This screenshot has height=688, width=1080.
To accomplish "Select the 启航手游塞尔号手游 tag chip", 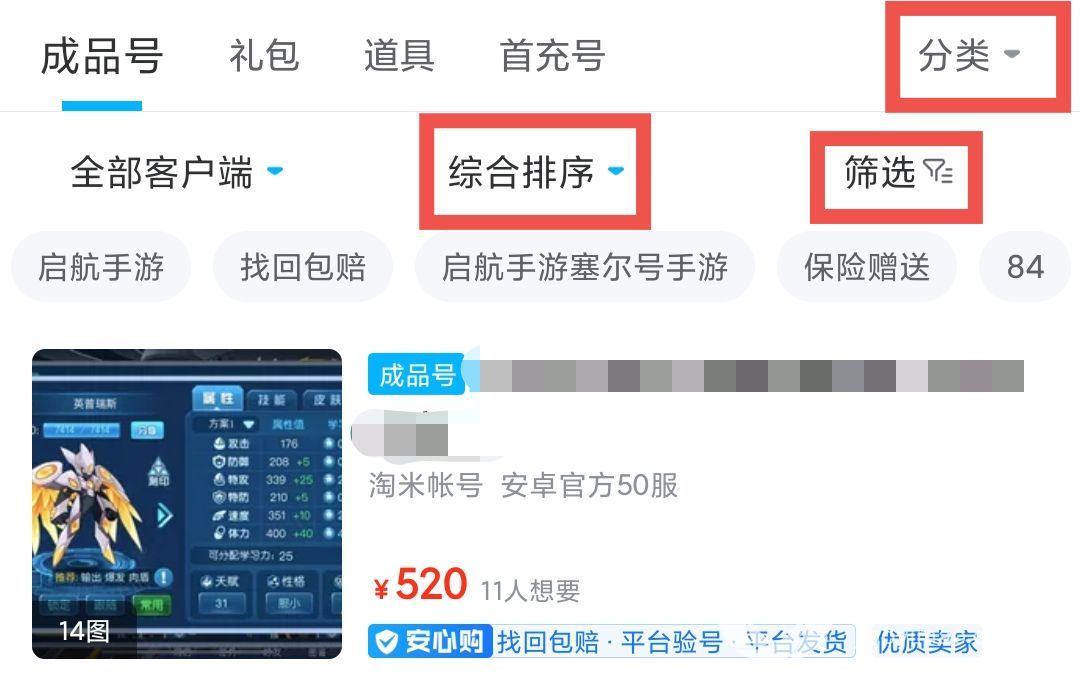I will click(x=585, y=267).
